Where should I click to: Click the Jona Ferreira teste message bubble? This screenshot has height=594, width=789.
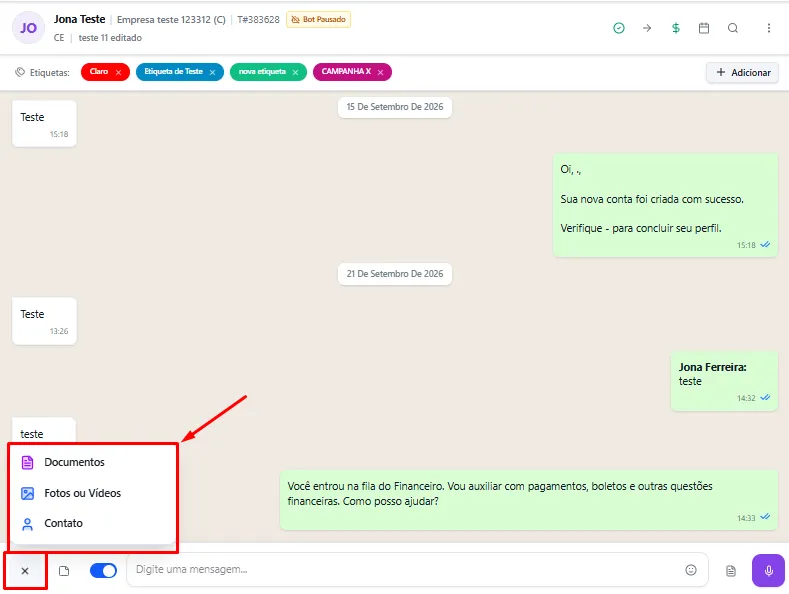coord(725,381)
